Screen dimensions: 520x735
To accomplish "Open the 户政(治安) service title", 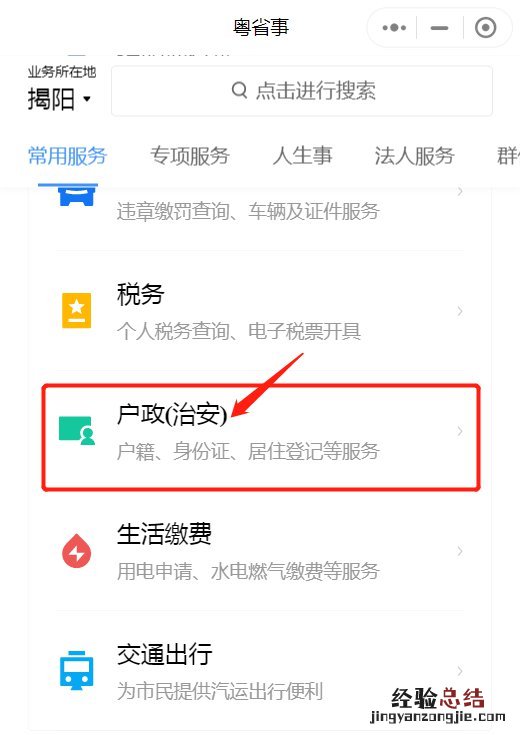I will pyautogui.click(x=172, y=414).
